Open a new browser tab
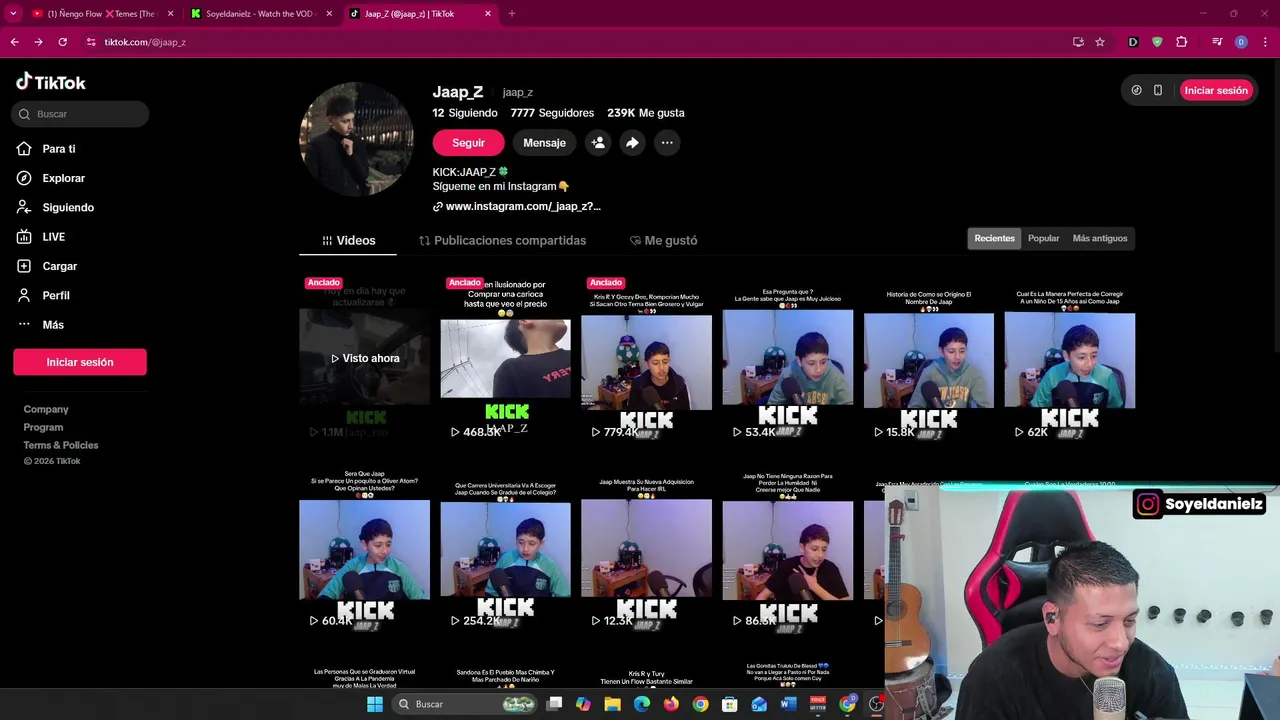 coord(511,14)
